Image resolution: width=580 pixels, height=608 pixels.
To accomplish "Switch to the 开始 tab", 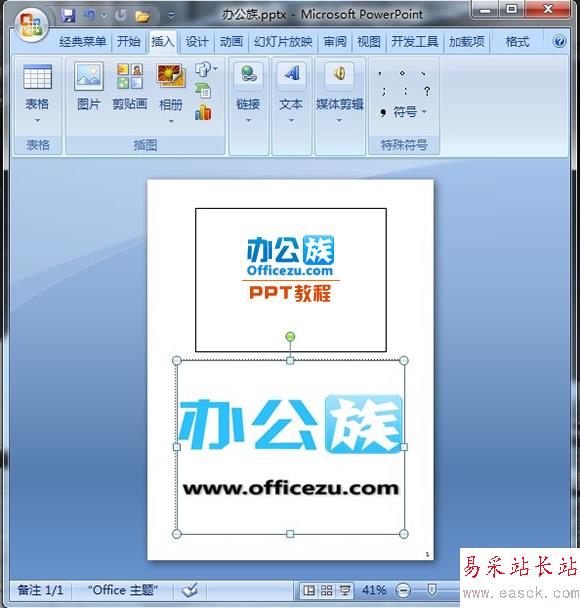I will pyautogui.click(x=129, y=41).
